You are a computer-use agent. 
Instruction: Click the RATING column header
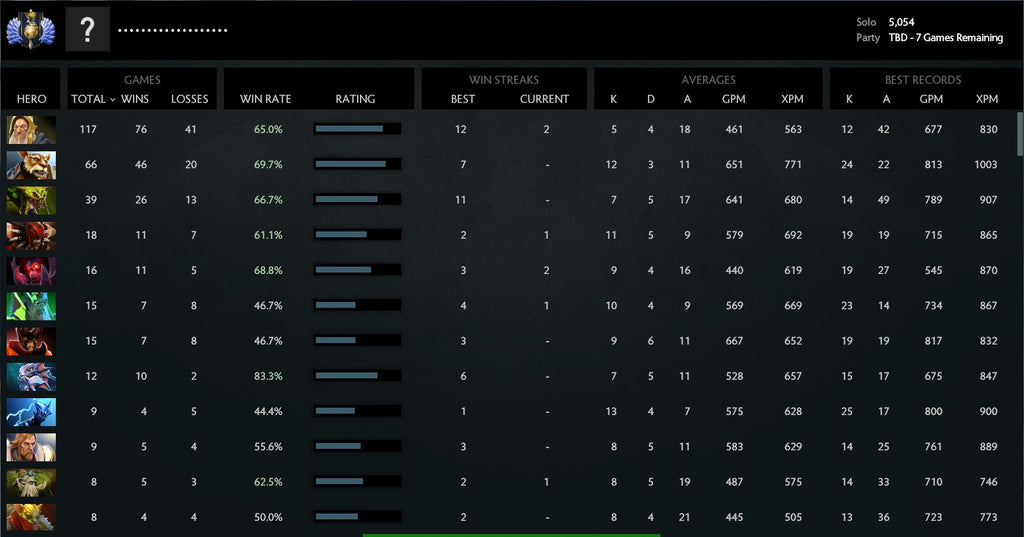click(x=355, y=99)
